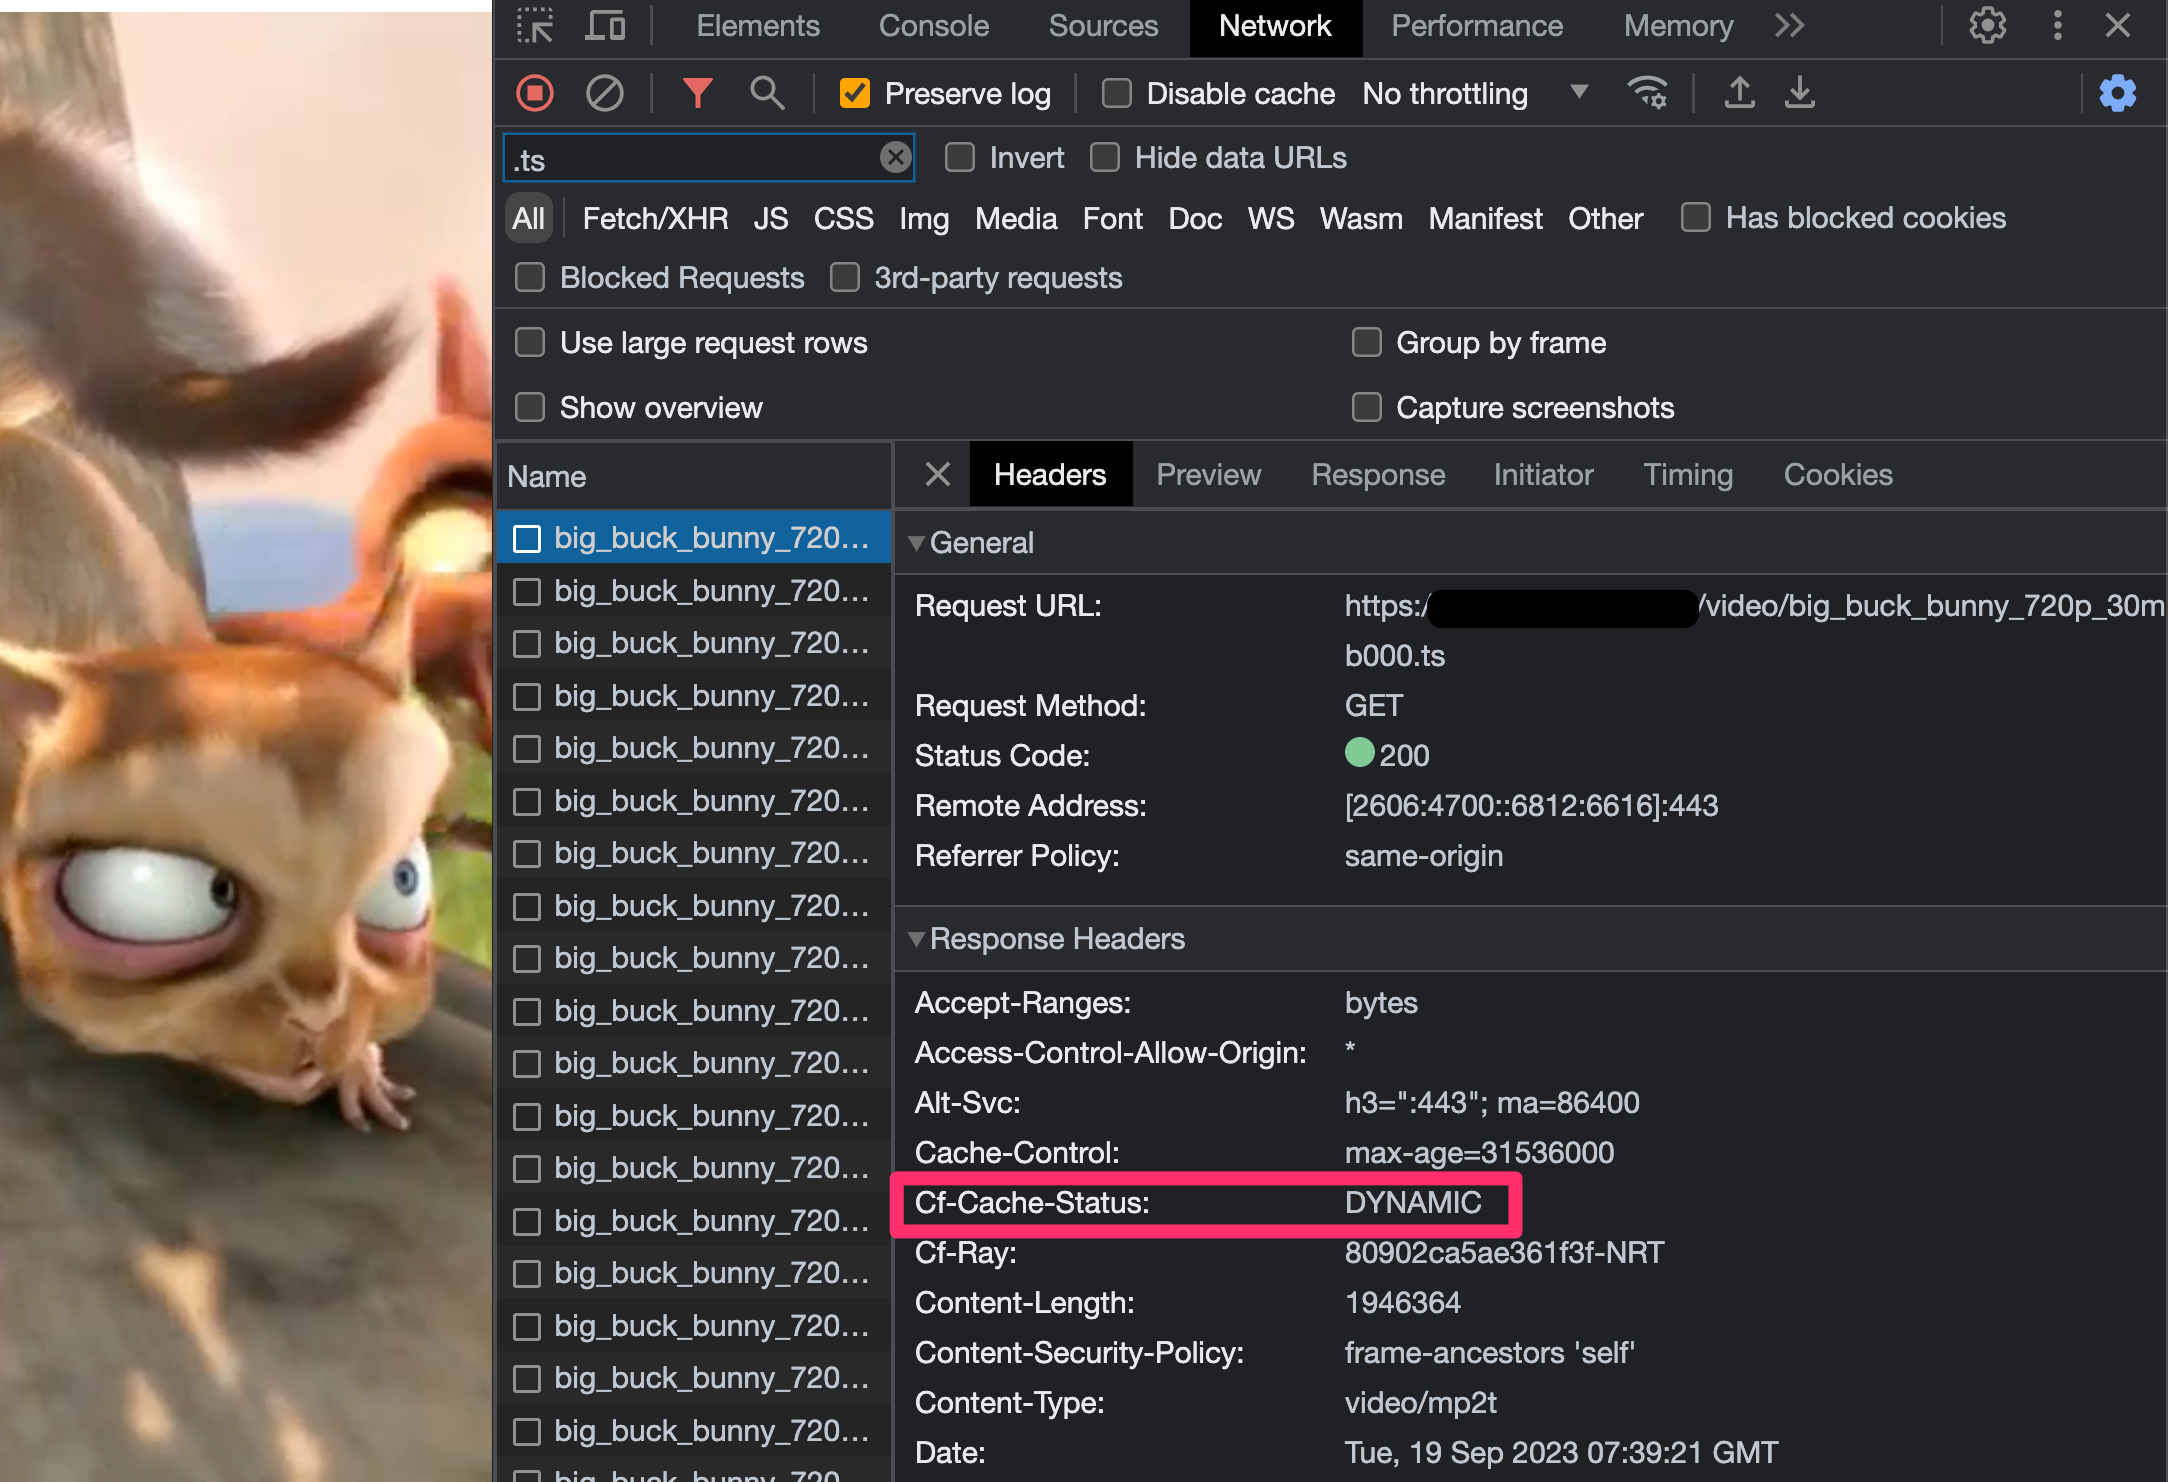The image size is (2168, 1482).
Task: Filter by Fetch/XHR request type
Action: tap(655, 218)
